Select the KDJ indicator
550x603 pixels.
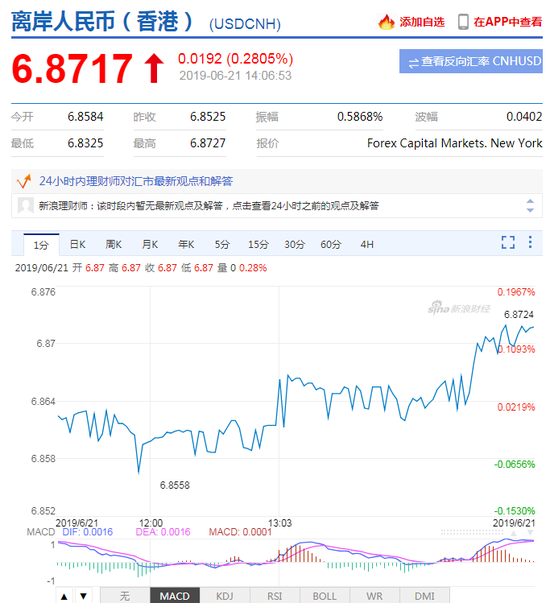(x=225, y=596)
